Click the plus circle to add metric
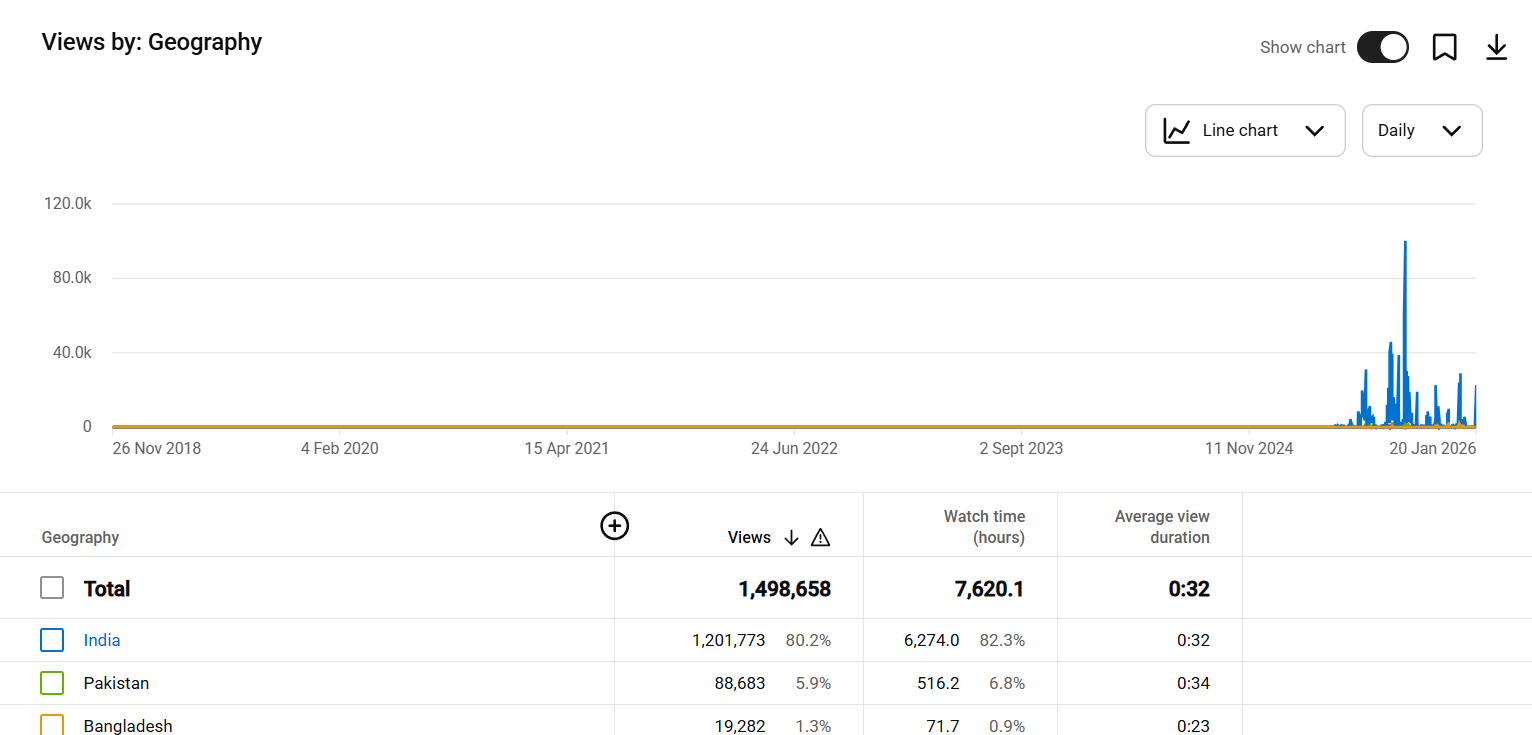Viewport: 1532px width, 735px height. tap(614, 525)
